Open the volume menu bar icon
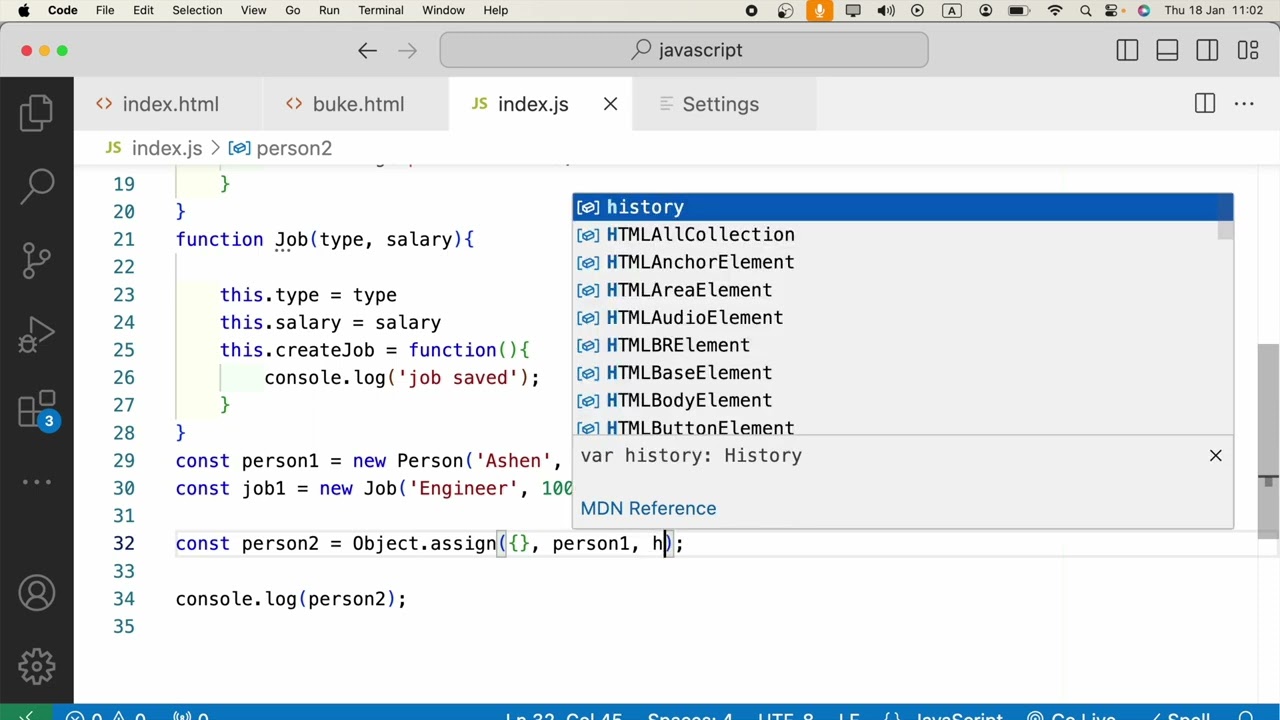 click(886, 10)
